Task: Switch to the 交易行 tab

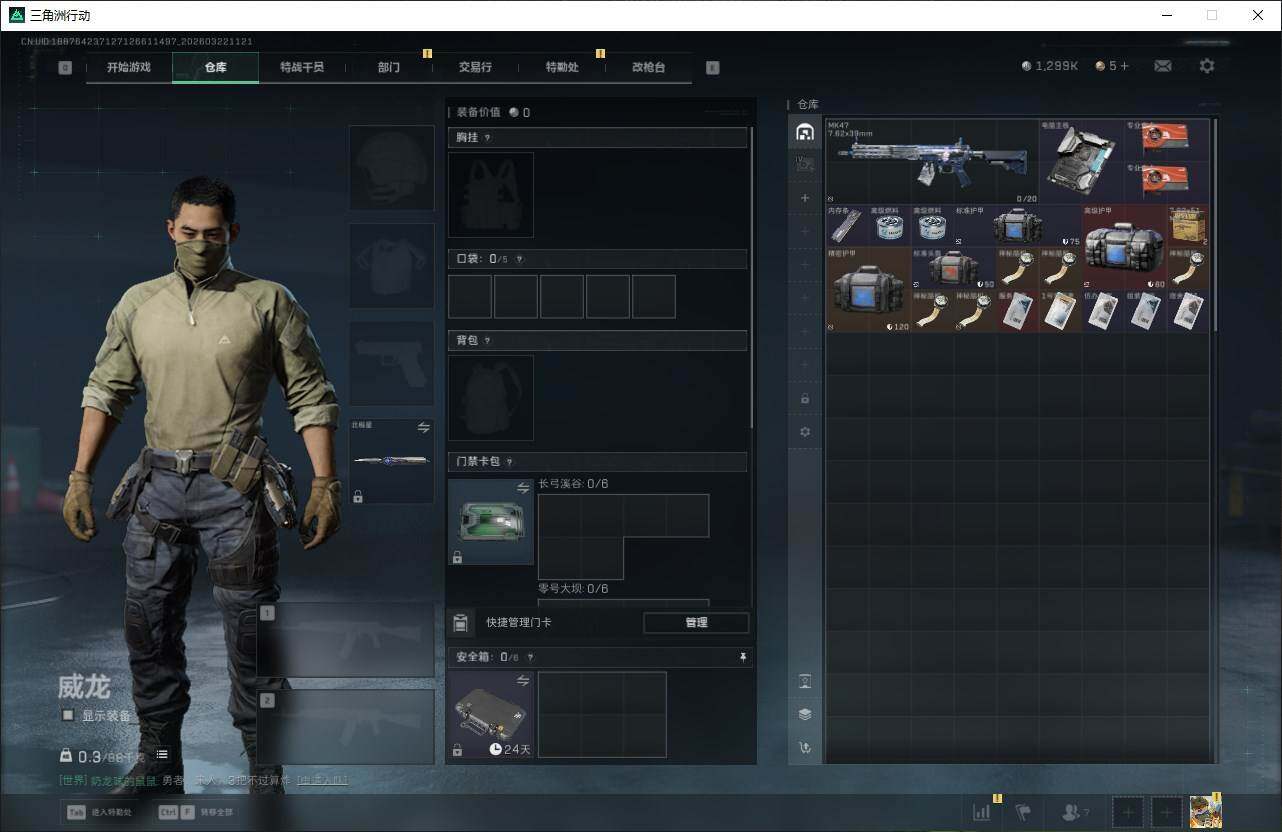Action: (475, 67)
